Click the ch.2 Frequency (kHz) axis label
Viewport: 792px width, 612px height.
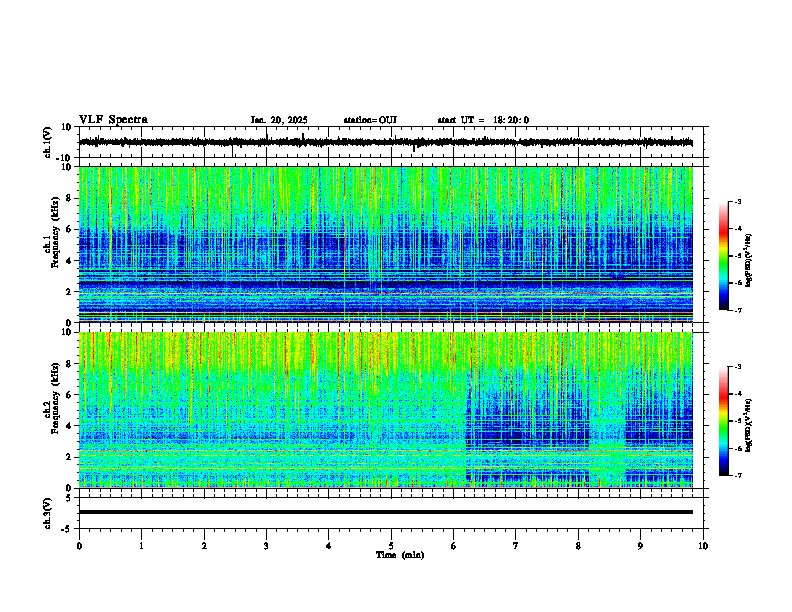pyautogui.click(x=55, y=398)
